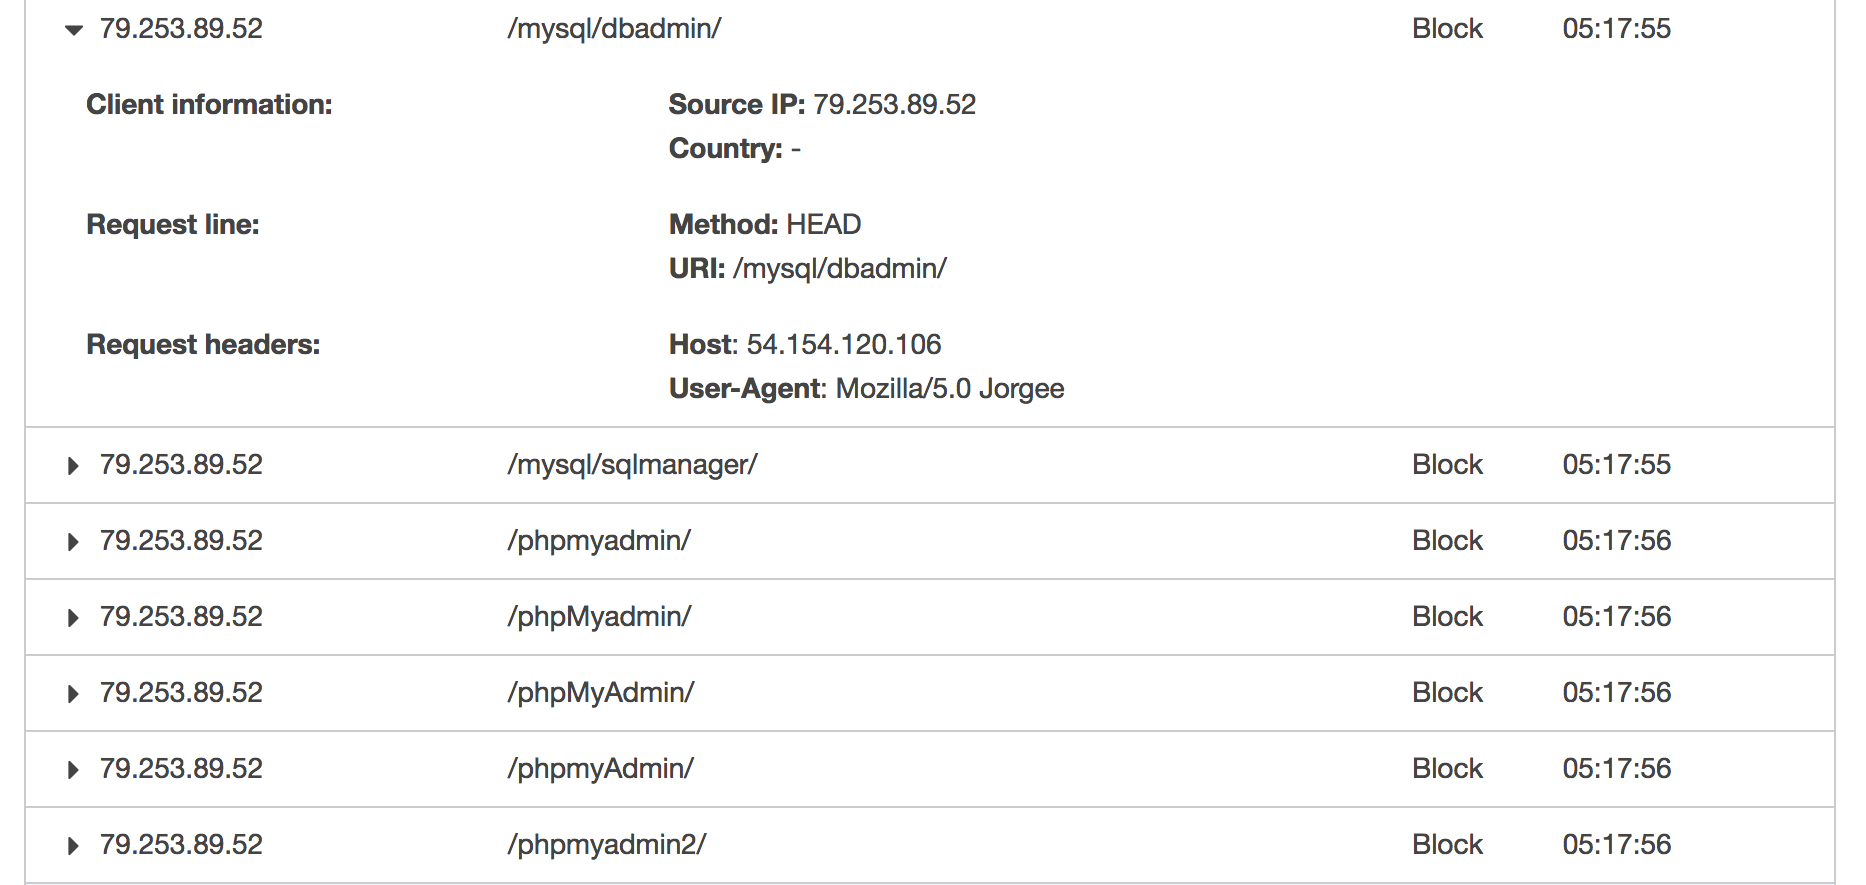Image resolution: width=1866 pixels, height=885 pixels.
Task: Expand the /phpmyadmin2/ request row
Action: pyautogui.click(x=73, y=846)
